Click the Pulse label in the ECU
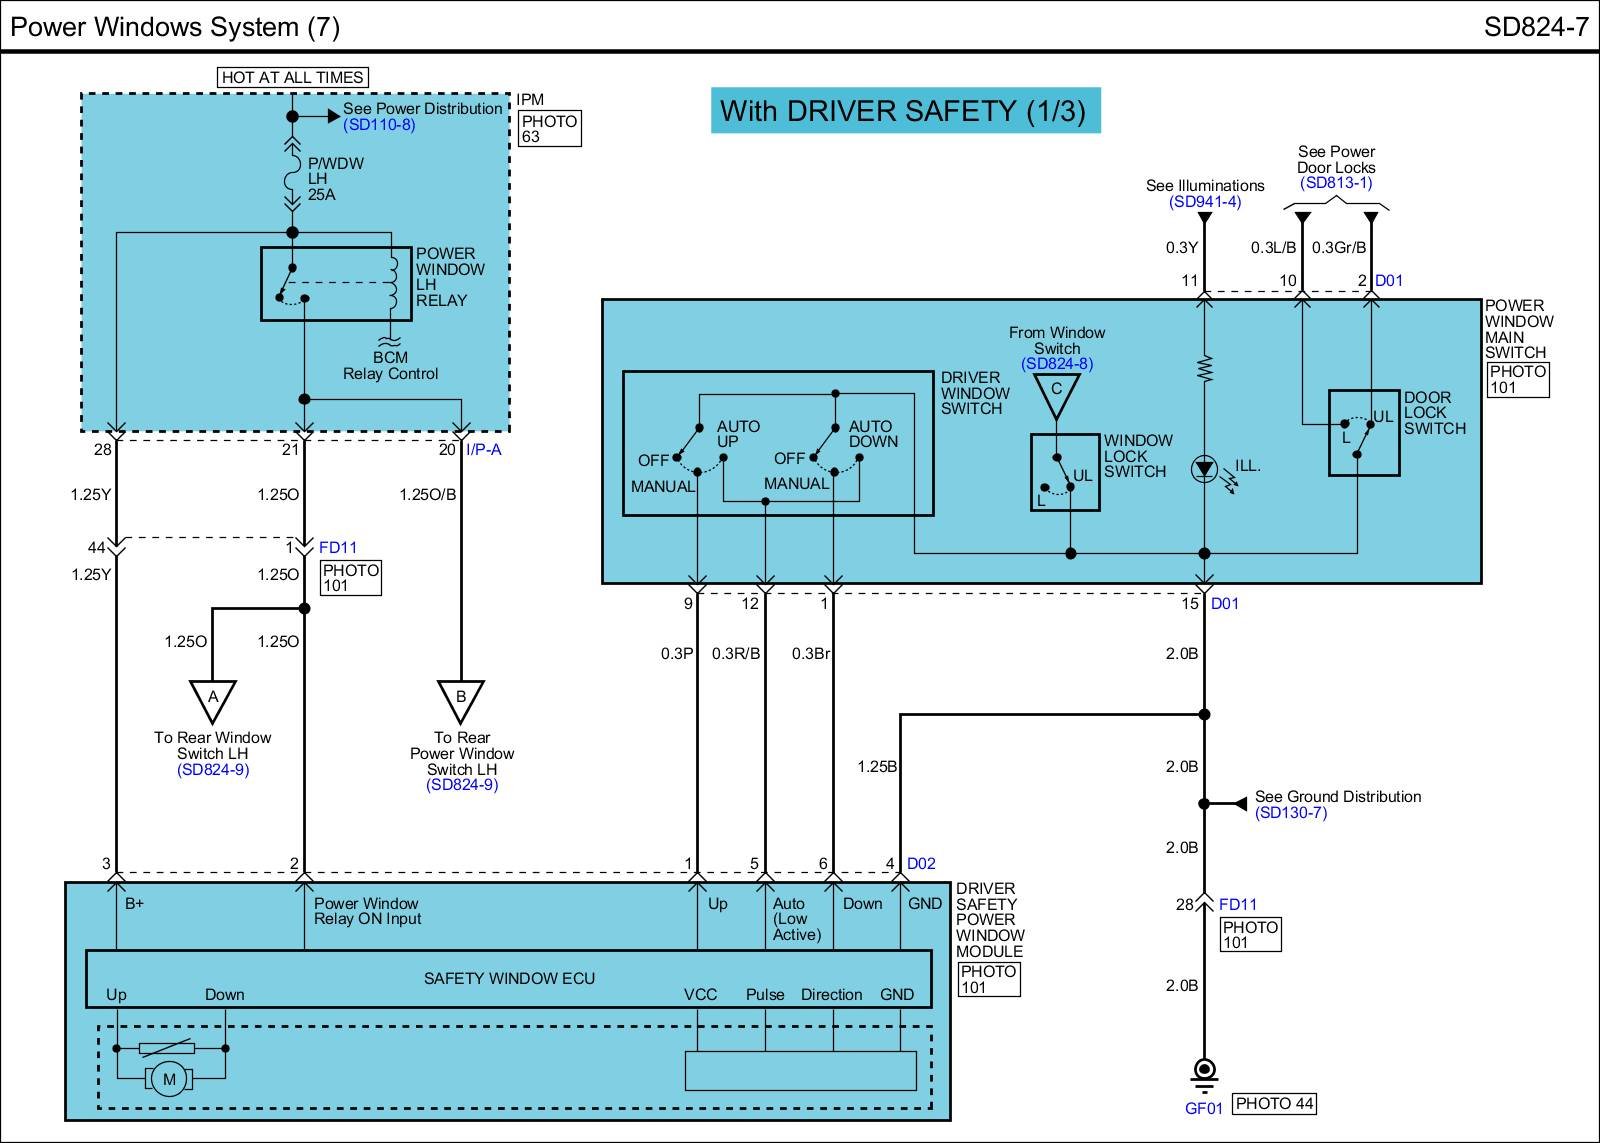The height and width of the screenshot is (1143, 1600). (765, 995)
